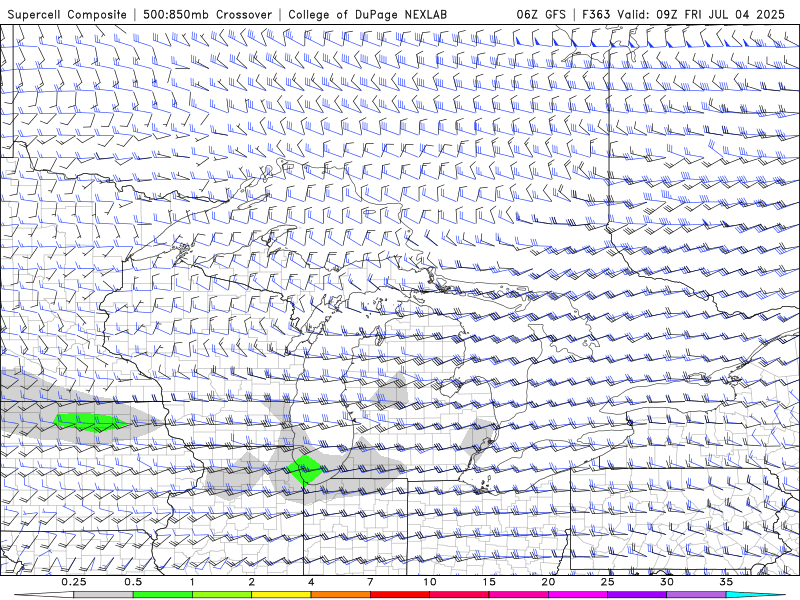Pick the crimson 10–15 color bar segment
This screenshot has width=800, height=600.
point(459,595)
